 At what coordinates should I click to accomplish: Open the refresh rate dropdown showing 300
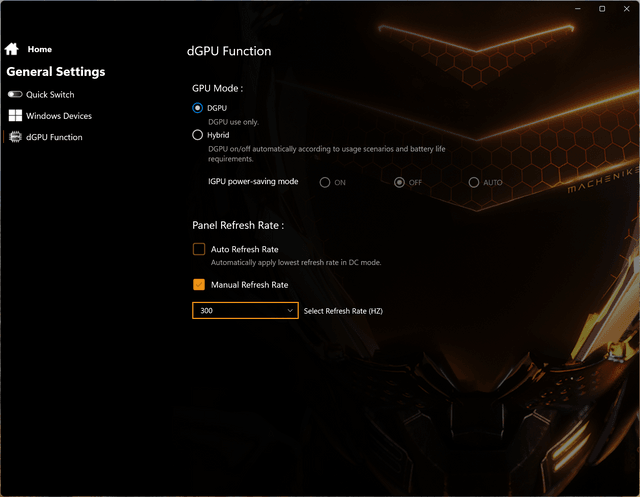[x=245, y=311]
